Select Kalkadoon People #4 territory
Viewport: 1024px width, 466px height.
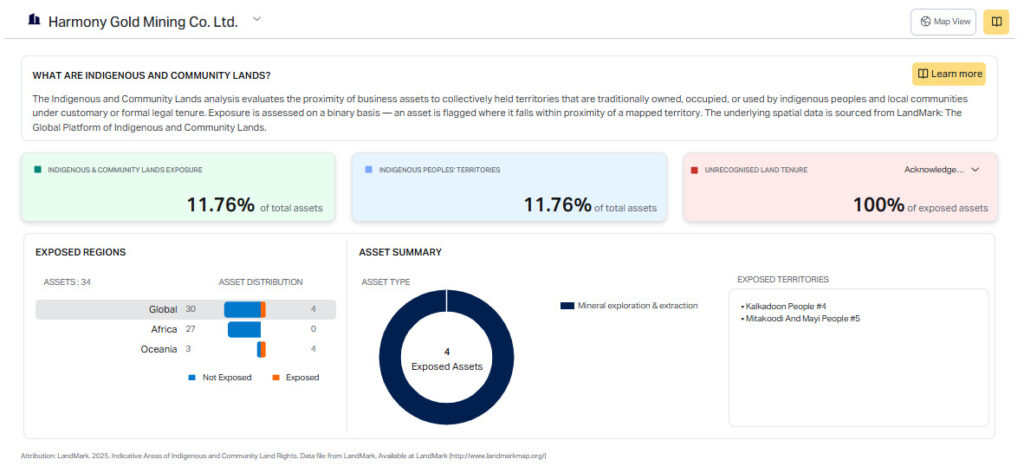coord(784,306)
